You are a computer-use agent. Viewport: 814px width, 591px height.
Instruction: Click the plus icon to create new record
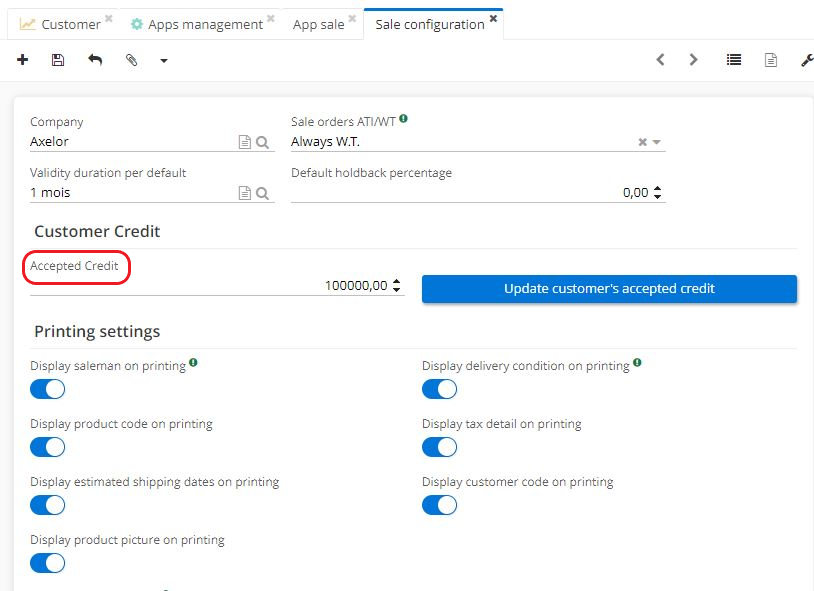(x=23, y=60)
